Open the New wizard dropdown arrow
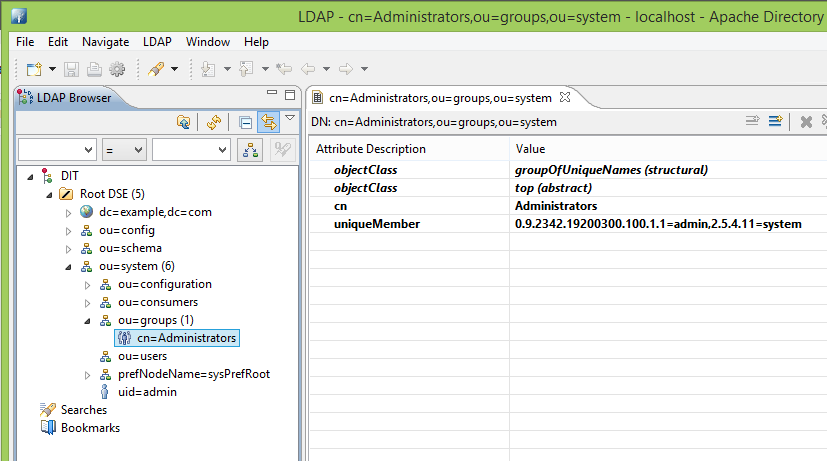827x461 pixels. tap(52, 69)
